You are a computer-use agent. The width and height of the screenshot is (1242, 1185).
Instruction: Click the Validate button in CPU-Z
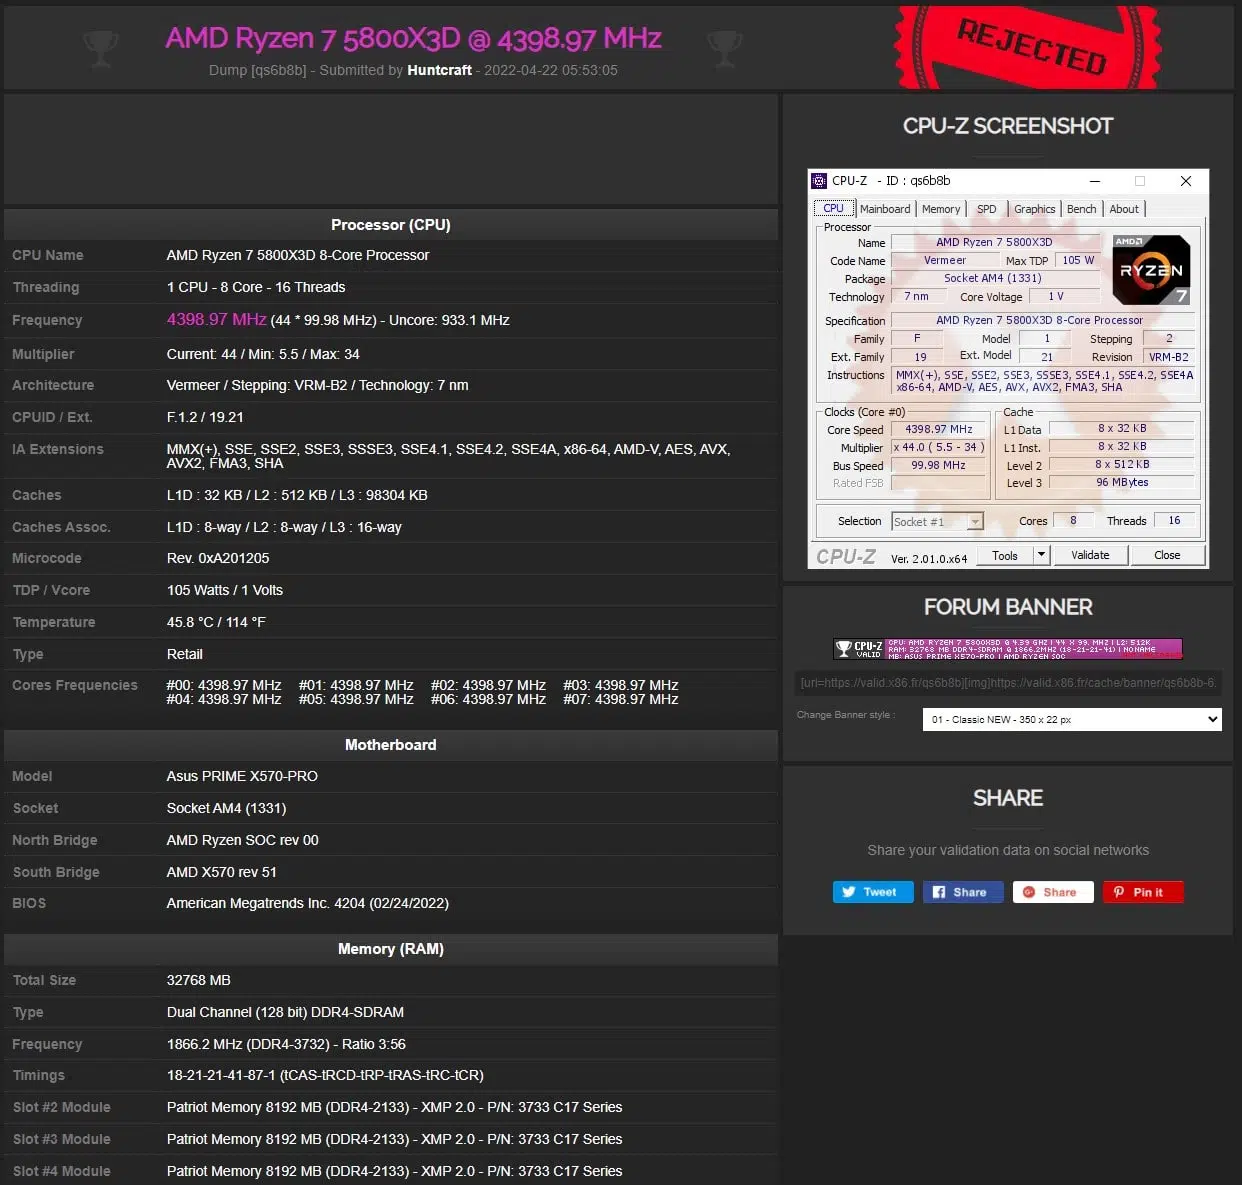[1090, 556]
